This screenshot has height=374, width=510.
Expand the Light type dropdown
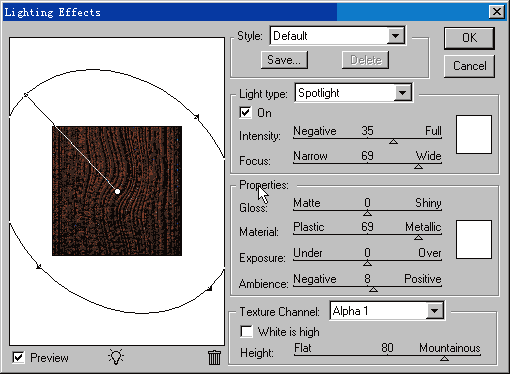pos(403,93)
